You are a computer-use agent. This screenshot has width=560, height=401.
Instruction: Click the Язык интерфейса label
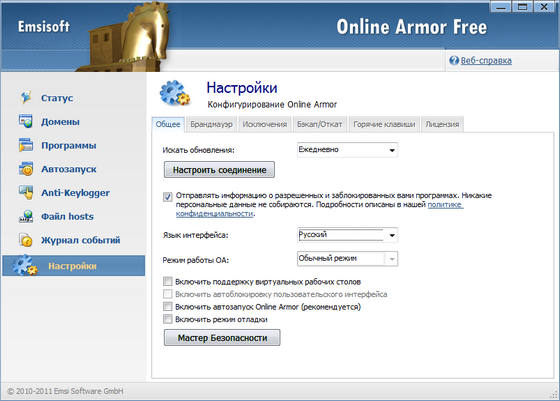(195, 235)
